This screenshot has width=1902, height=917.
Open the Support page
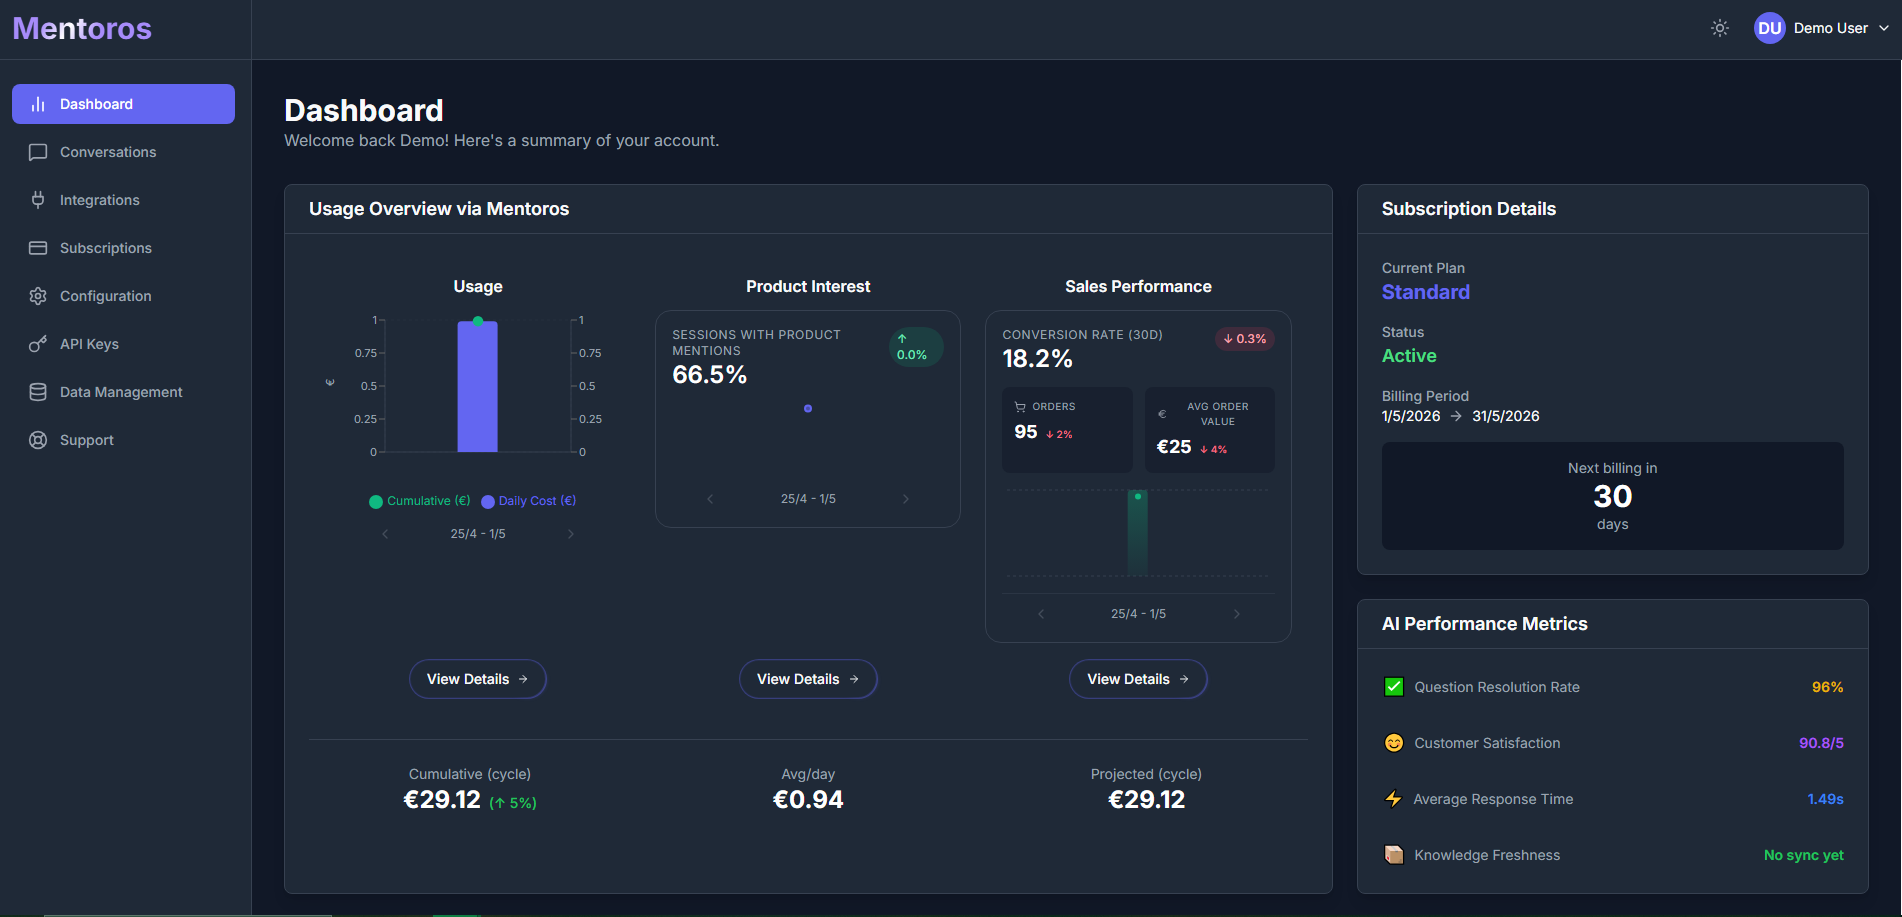tap(123, 440)
